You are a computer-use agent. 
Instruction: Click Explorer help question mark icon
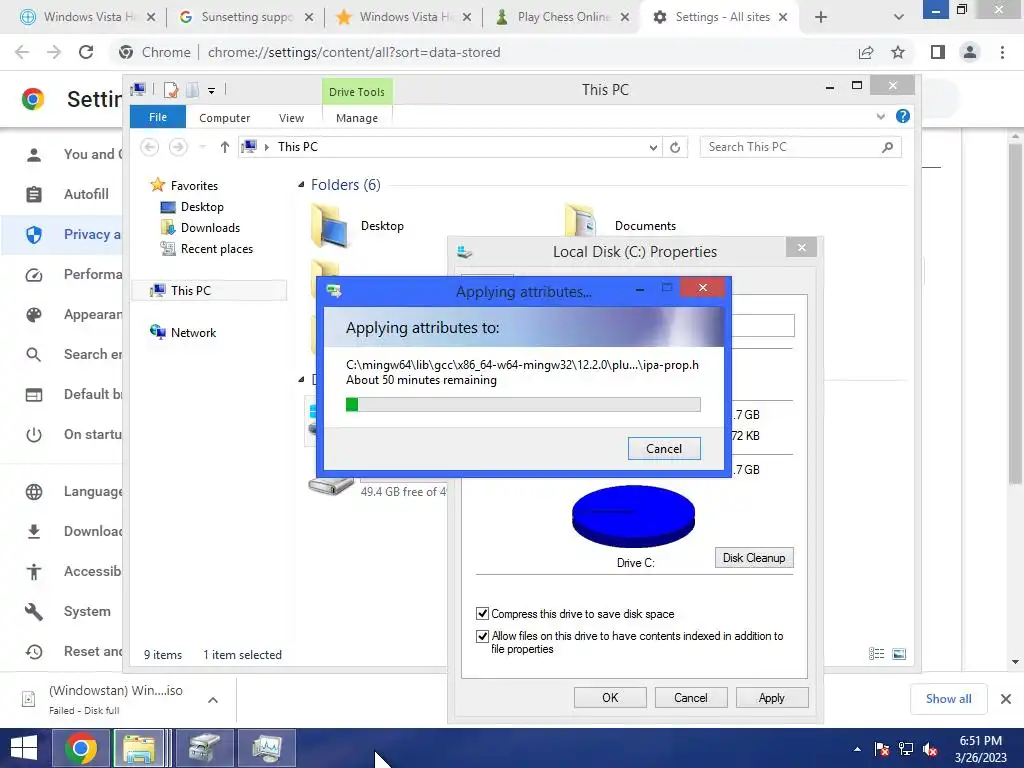tap(903, 116)
